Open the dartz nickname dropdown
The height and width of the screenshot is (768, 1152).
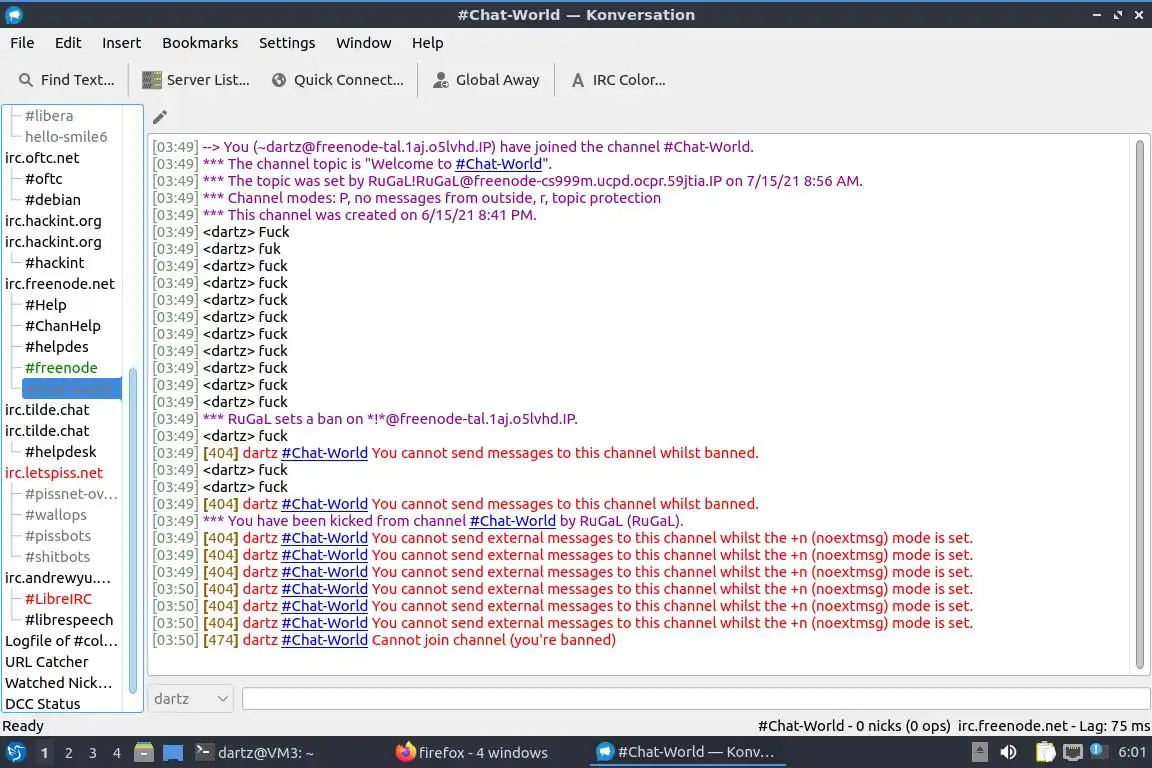pyautogui.click(x=190, y=699)
